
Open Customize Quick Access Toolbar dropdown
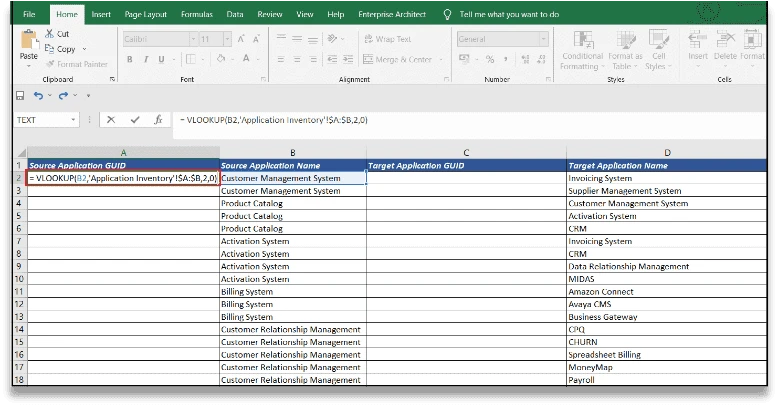pyautogui.click(x=88, y=95)
